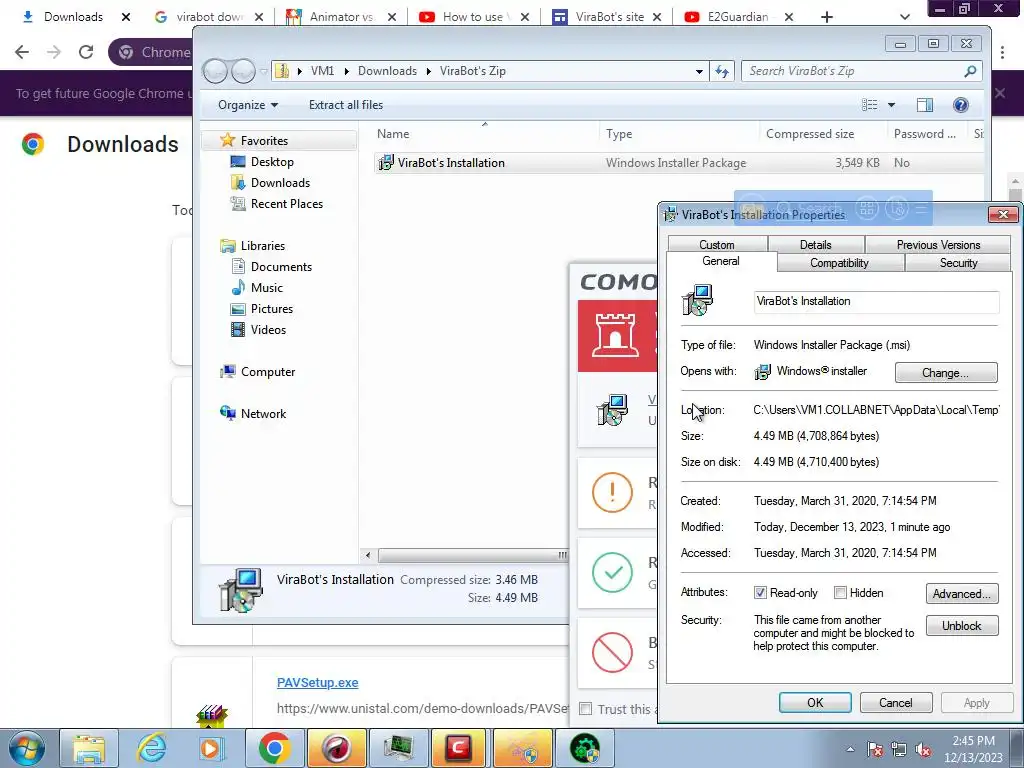1024x768 pixels.
Task: Sort by Compressed size column header
Action: click(x=810, y=134)
